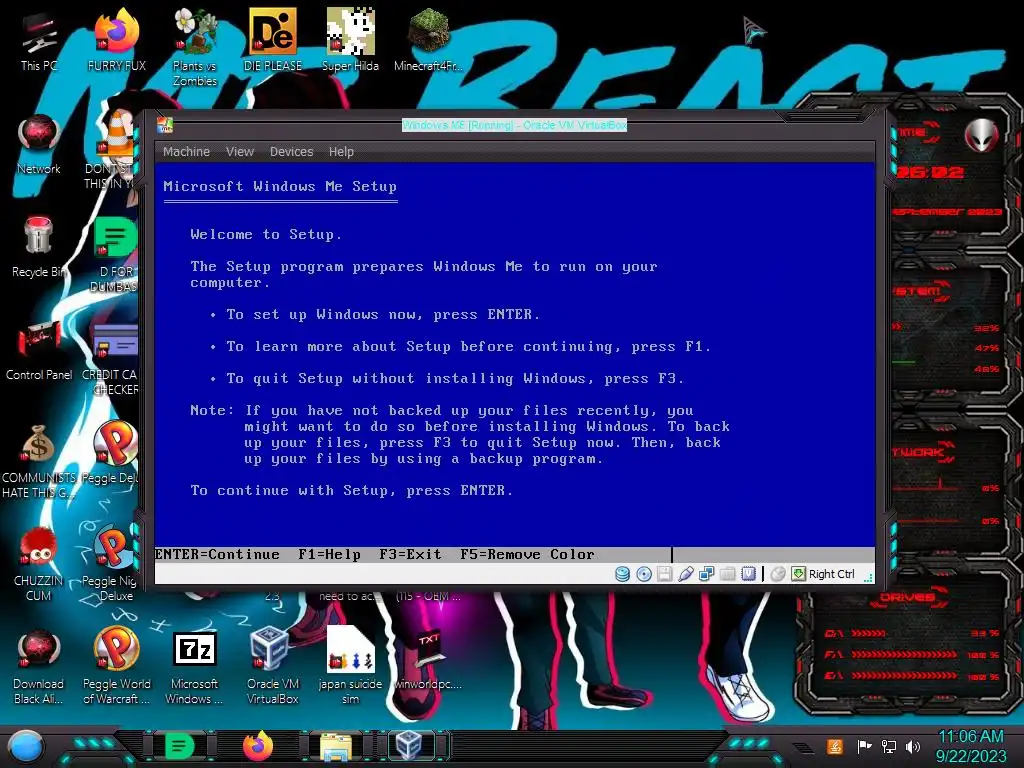Open the Machine menu in VirtualBox
Image resolution: width=1024 pixels, height=768 pixels.
(x=186, y=152)
